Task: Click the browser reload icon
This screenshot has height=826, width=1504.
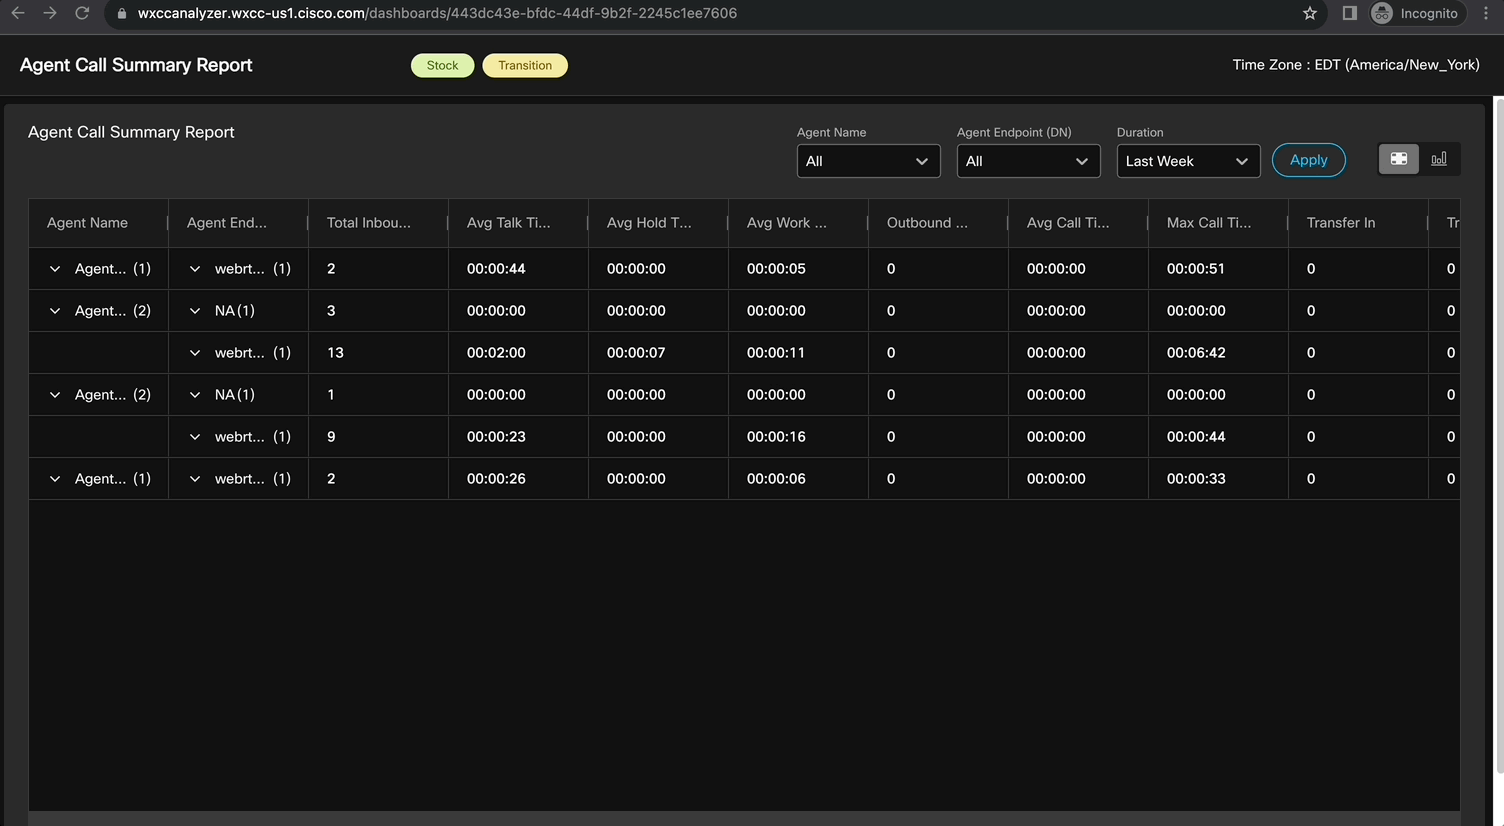Action: (82, 13)
